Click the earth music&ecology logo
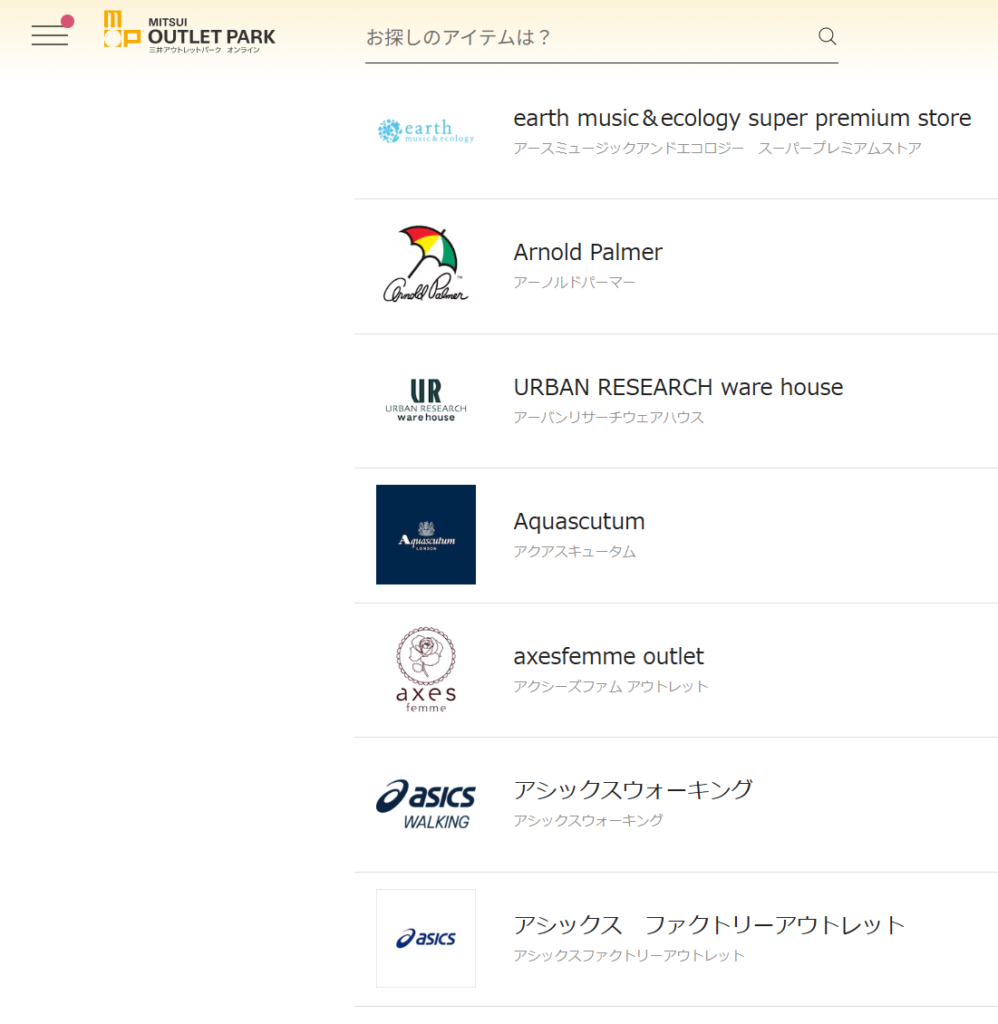The width and height of the screenshot is (998, 1024). point(426,131)
